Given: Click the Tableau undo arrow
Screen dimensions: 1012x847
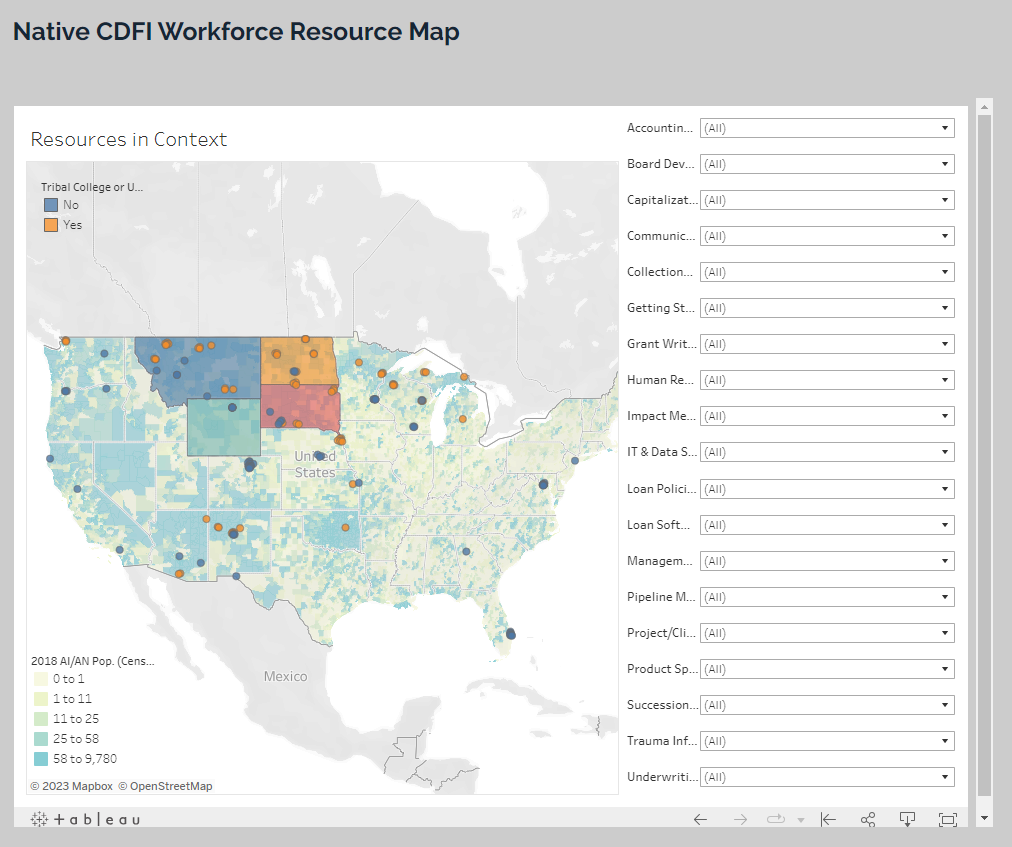Looking at the screenshot, I should tap(700, 819).
